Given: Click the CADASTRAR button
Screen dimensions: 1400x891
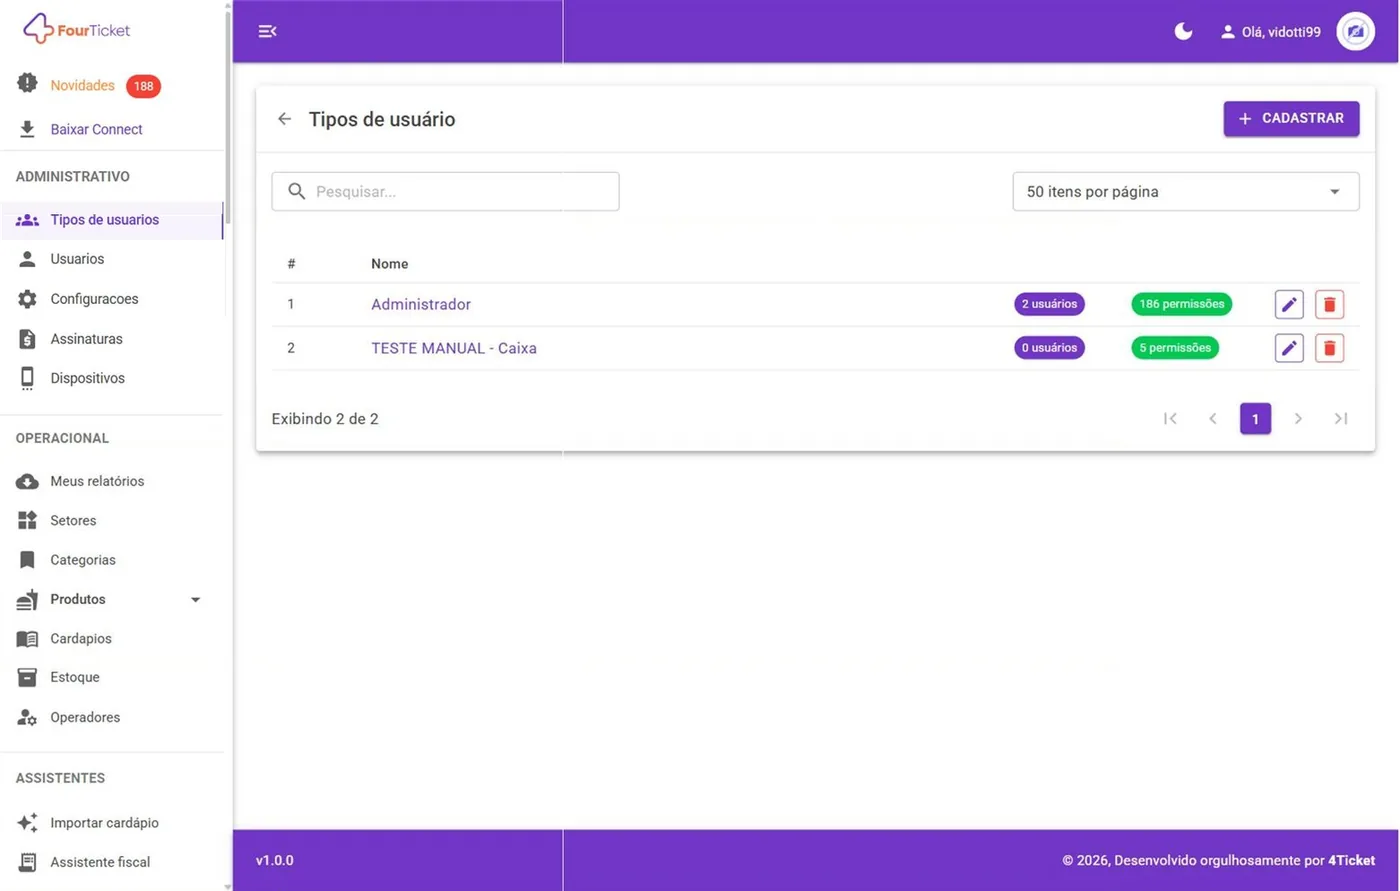Looking at the screenshot, I should pyautogui.click(x=1291, y=119).
